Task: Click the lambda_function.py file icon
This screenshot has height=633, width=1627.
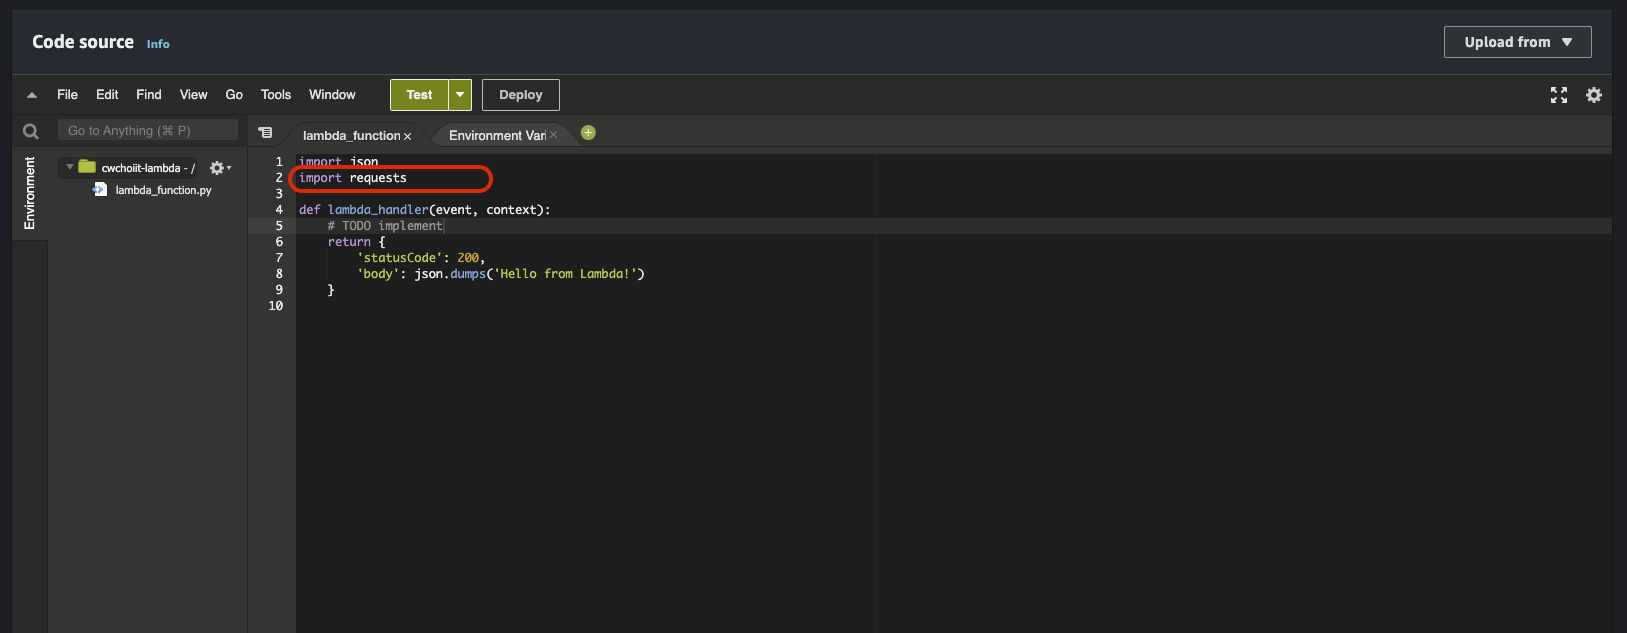Action: pos(100,189)
